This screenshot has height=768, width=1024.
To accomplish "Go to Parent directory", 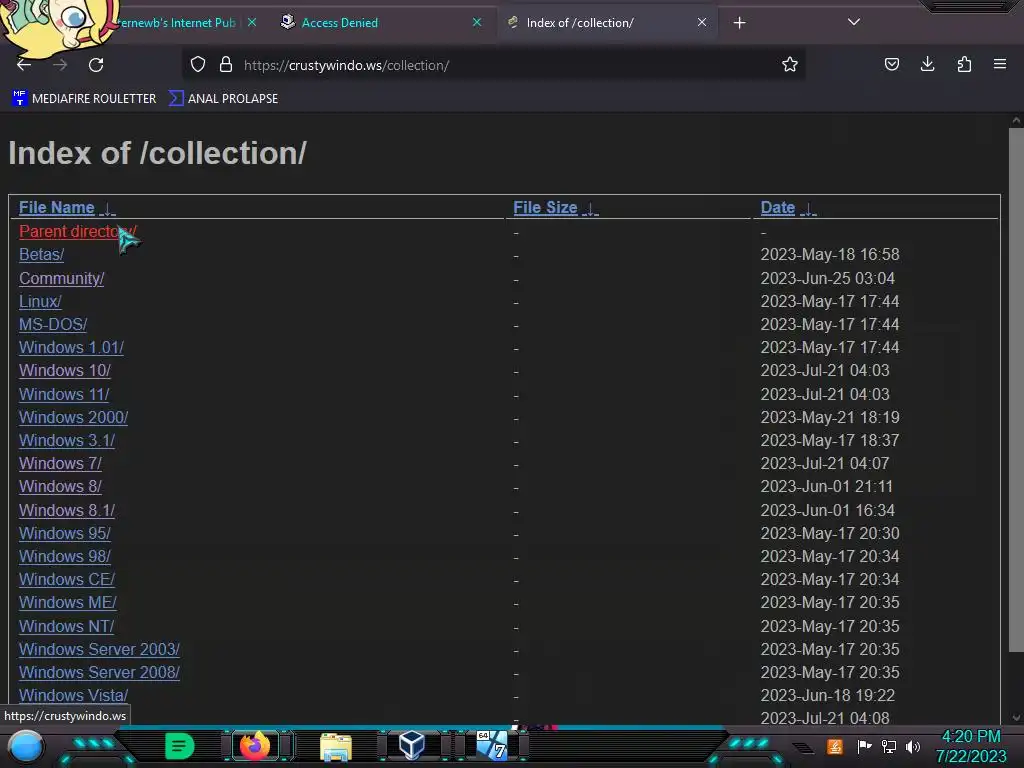I will pyautogui.click(x=78, y=232).
